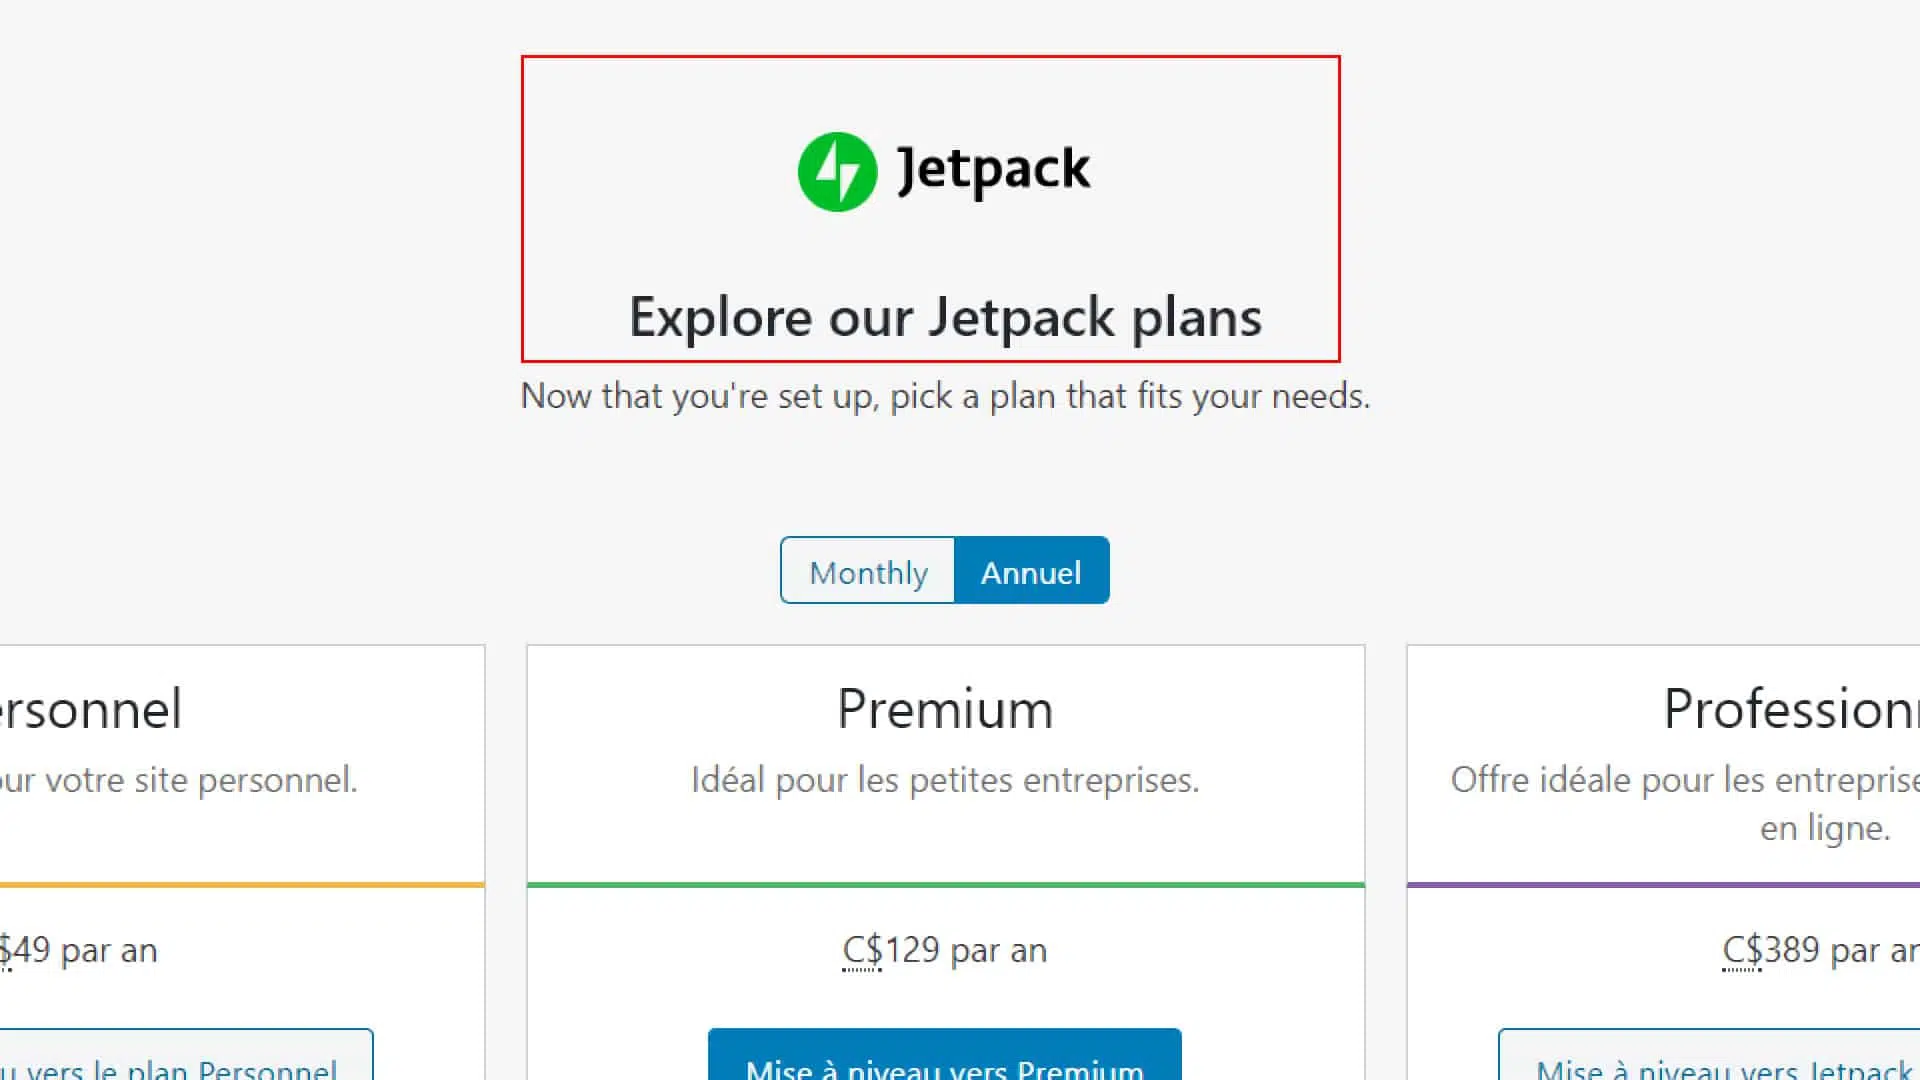This screenshot has height=1080, width=1920.
Task: Click the C$389 par an price
Action: 1821,950
